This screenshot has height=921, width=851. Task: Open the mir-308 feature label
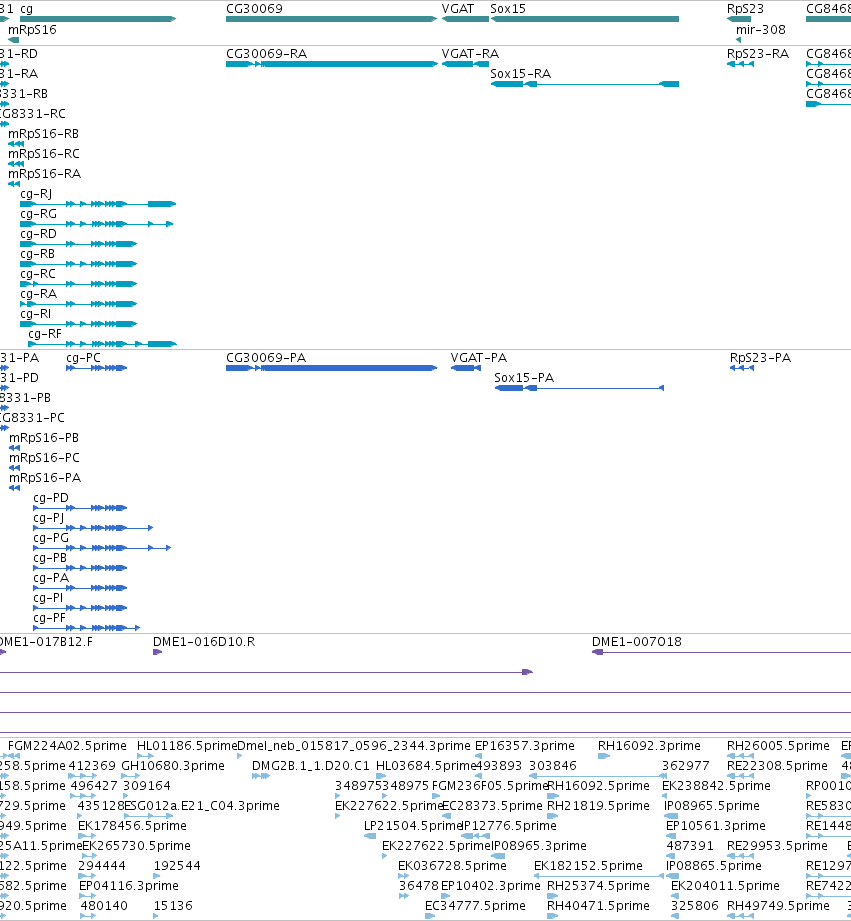click(x=761, y=30)
